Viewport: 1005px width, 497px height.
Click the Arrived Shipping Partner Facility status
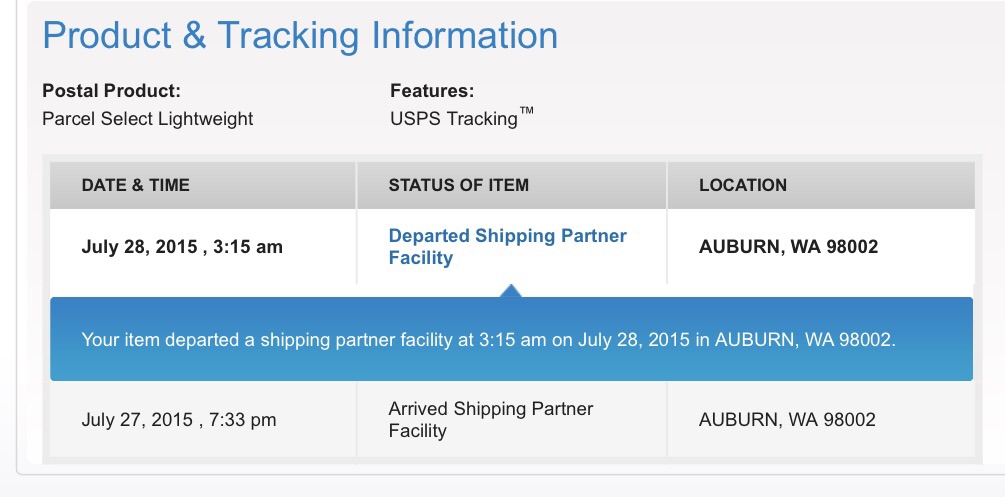click(x=490, y=420)
